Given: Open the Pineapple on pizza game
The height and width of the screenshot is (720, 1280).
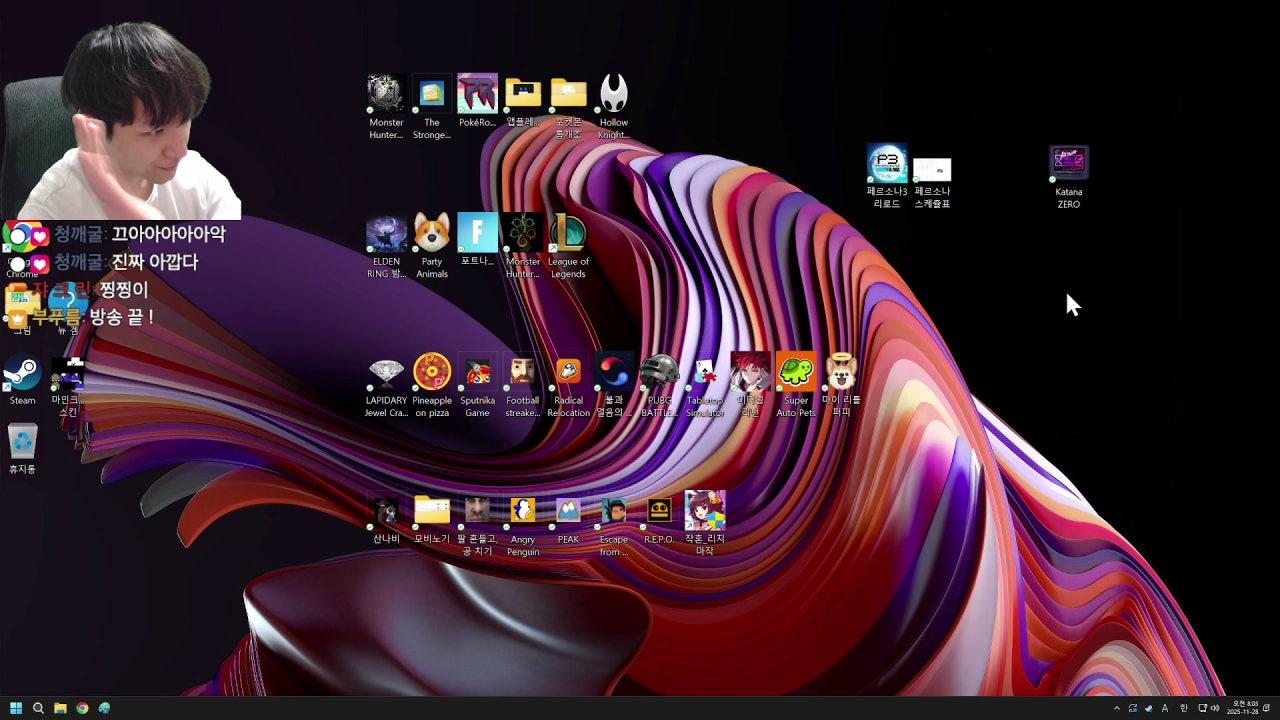Looking at the screenshot, I should [432, 372].
